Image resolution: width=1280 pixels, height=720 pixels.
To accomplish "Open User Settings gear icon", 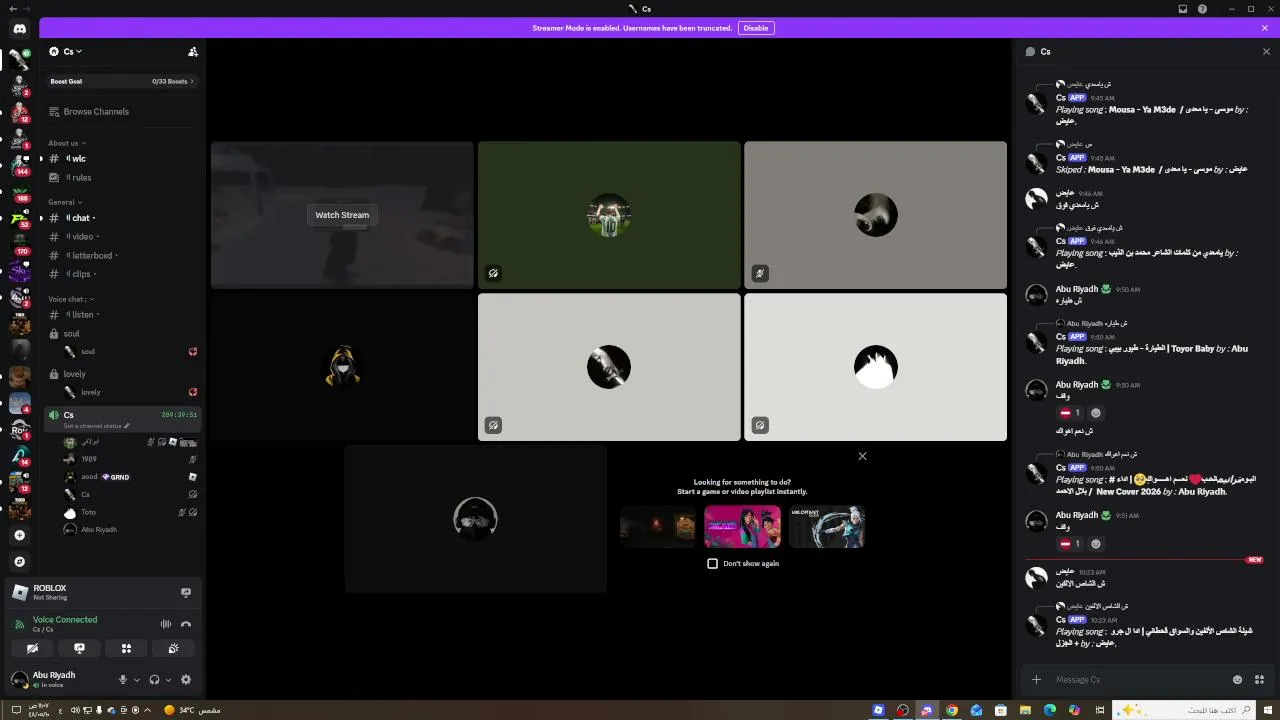I will (x=186, y=680).
